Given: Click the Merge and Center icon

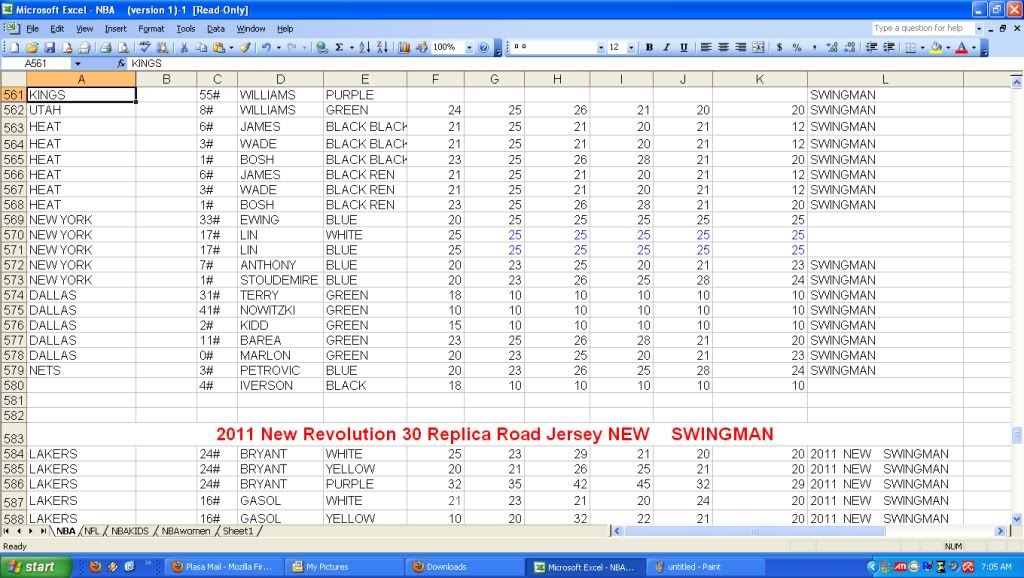Looking at the screenshot, I should pyautogui.click(x=758, y=48).
